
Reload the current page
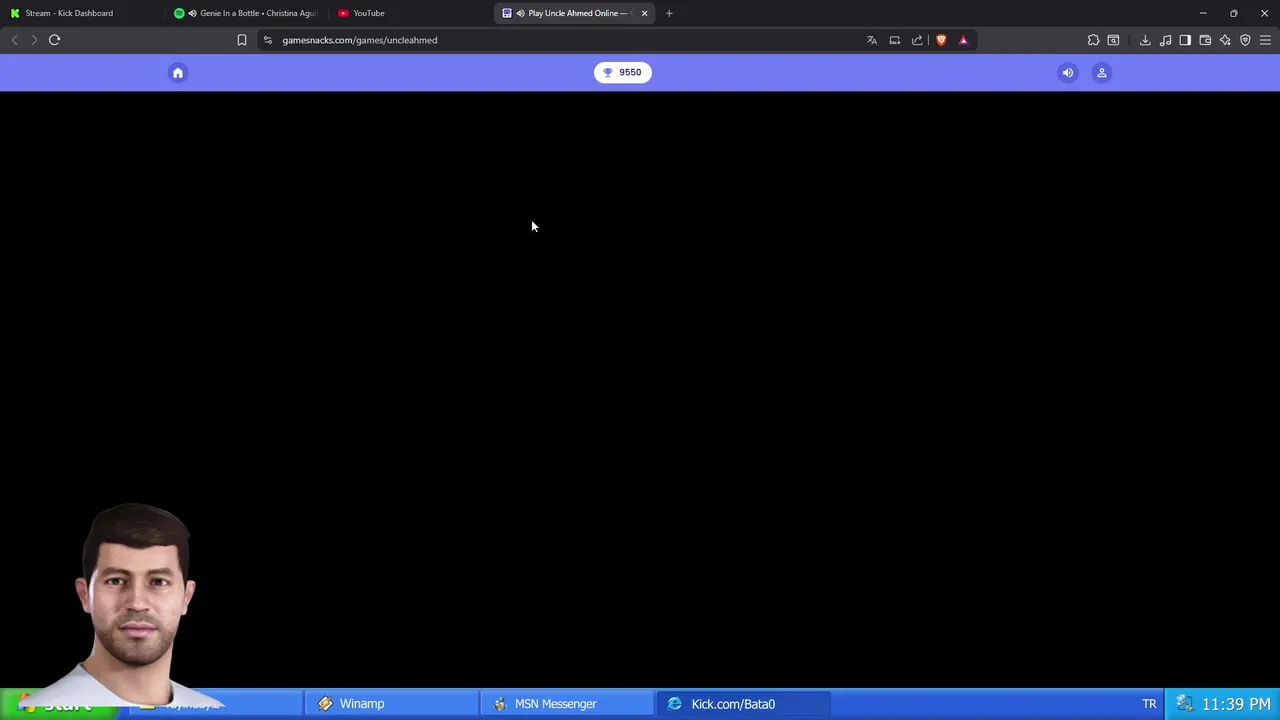point(54,40)
